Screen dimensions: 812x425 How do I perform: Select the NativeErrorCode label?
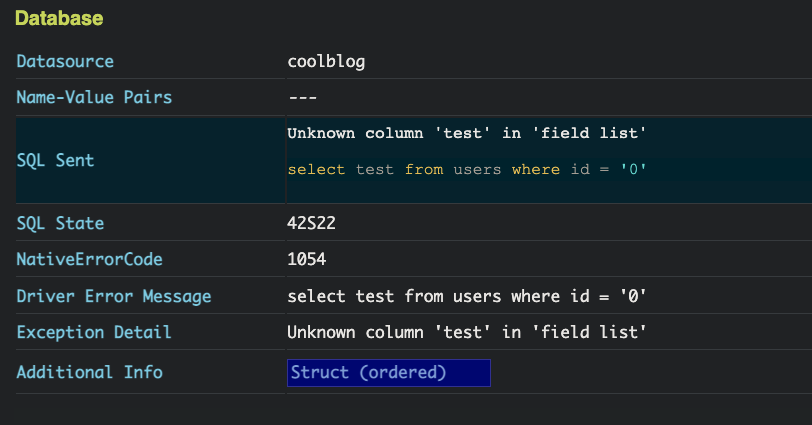90,259
